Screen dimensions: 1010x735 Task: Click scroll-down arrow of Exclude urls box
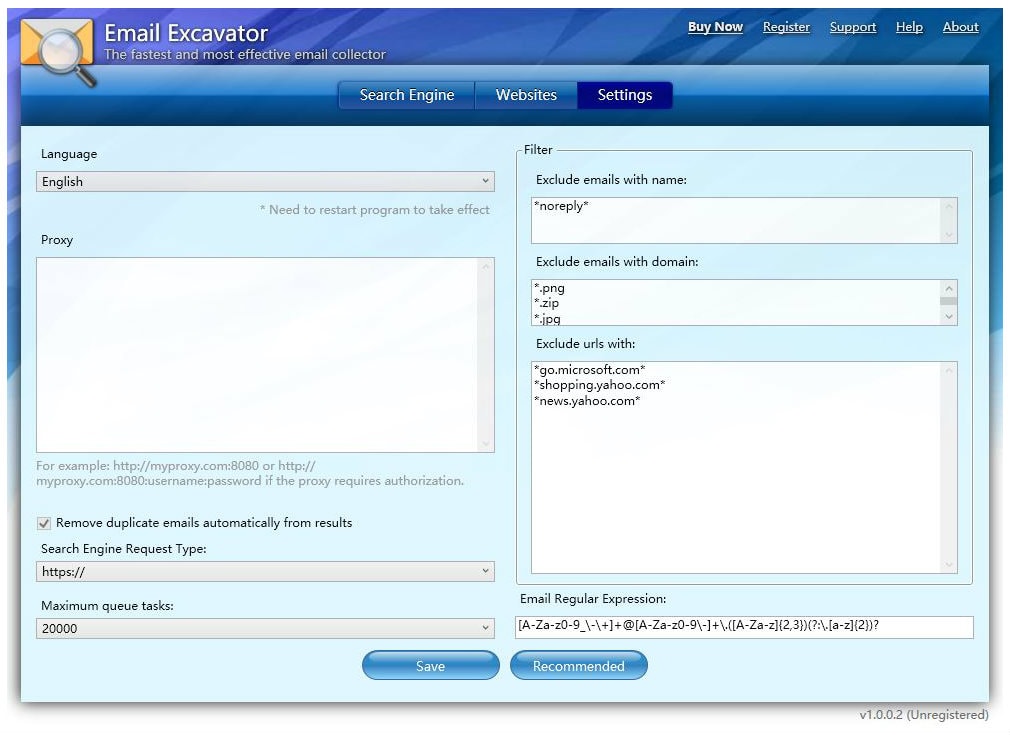pos(948,565)
